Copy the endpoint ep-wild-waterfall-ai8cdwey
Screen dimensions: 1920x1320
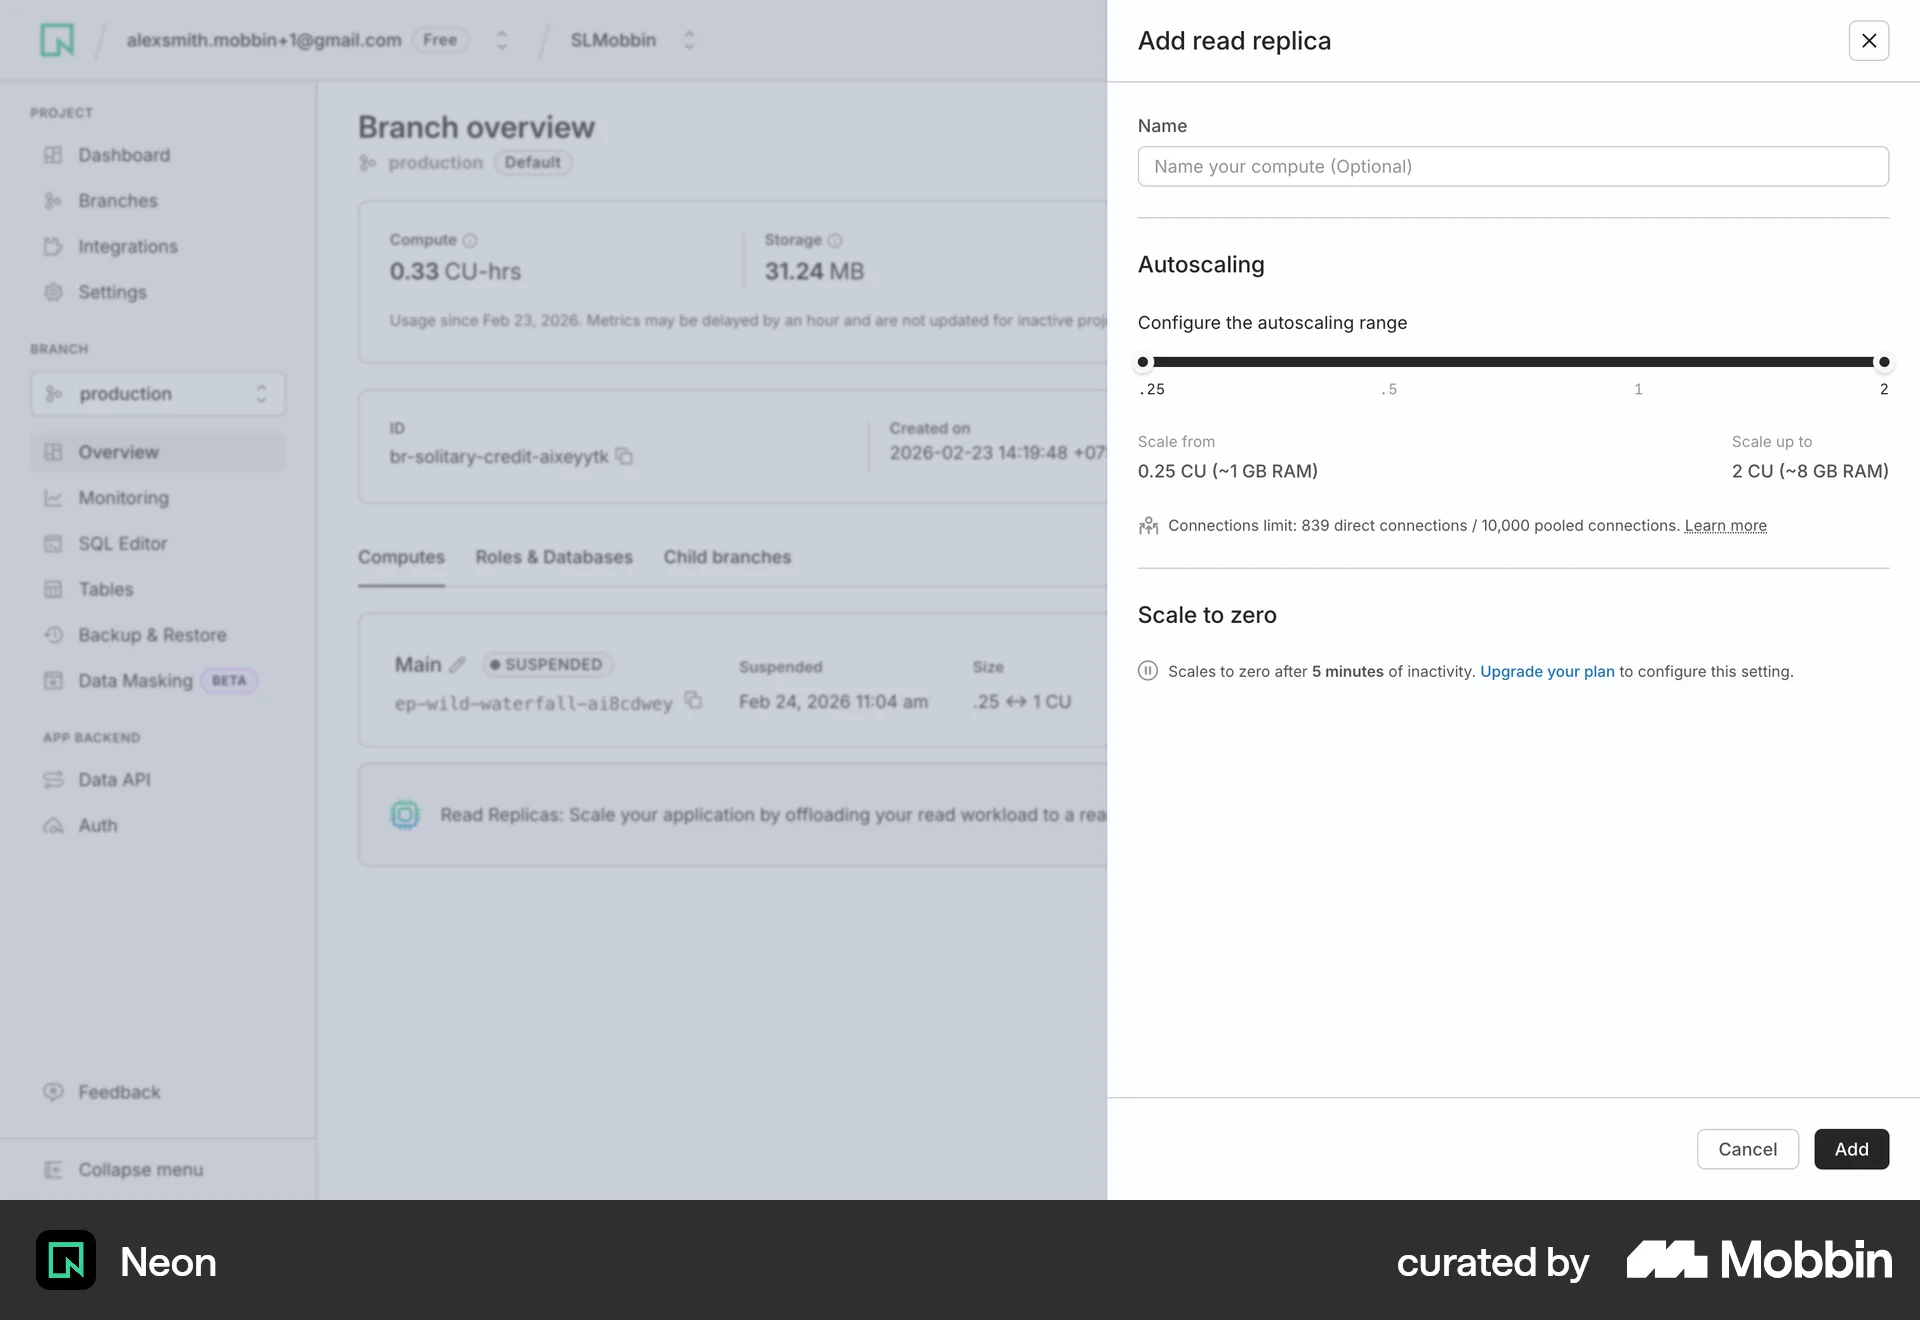coord(693,700)
